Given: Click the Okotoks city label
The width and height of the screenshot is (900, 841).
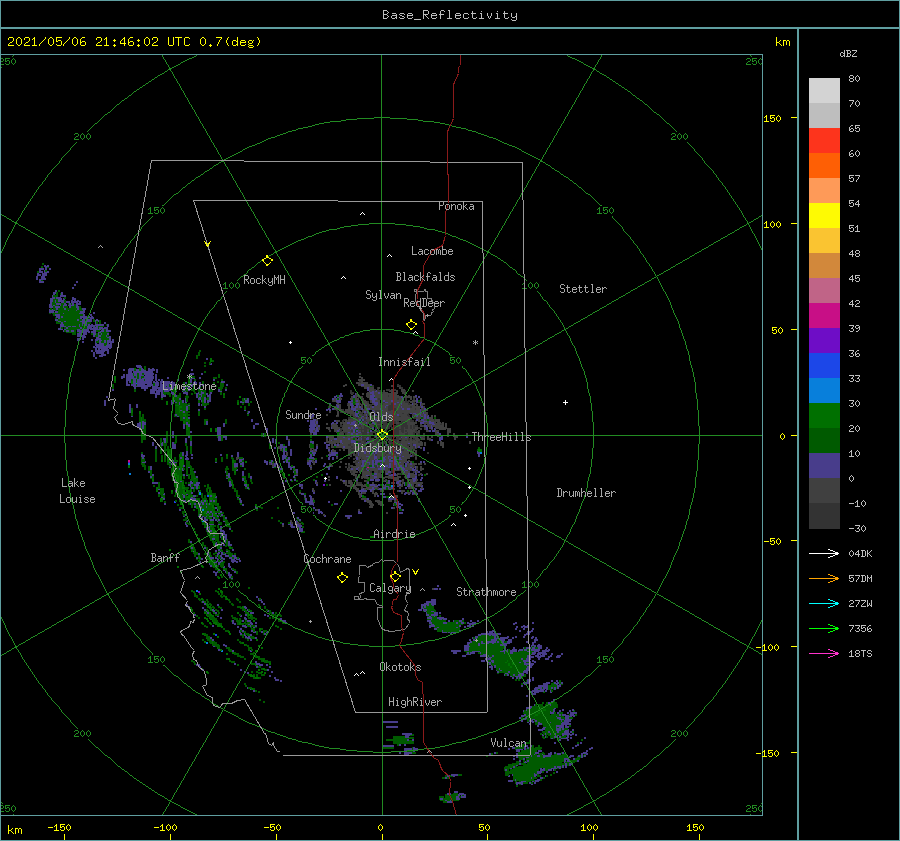Looking at the screenshot, I should coord(400,666).
